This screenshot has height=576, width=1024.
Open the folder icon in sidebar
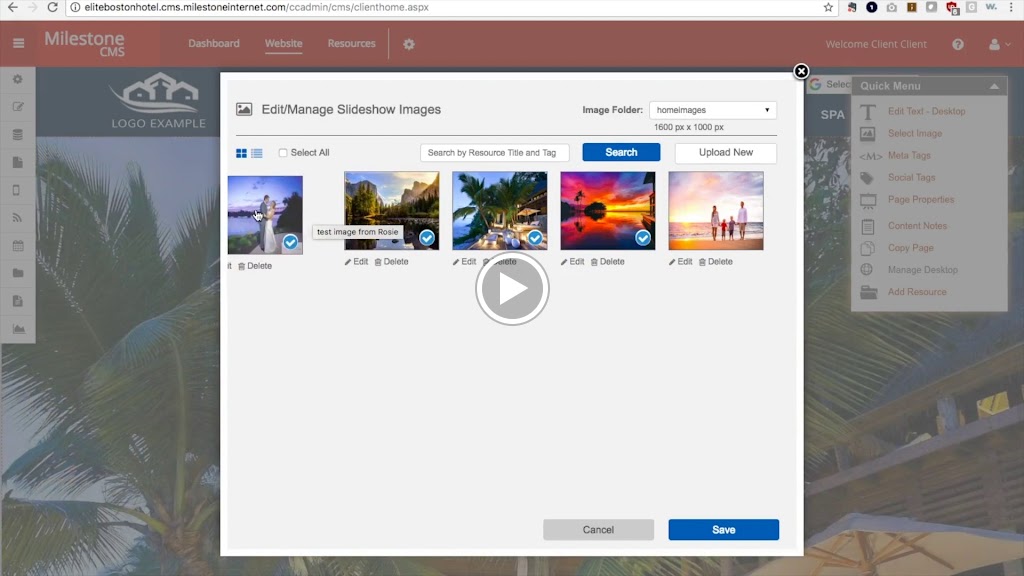[x=18, y=273]
